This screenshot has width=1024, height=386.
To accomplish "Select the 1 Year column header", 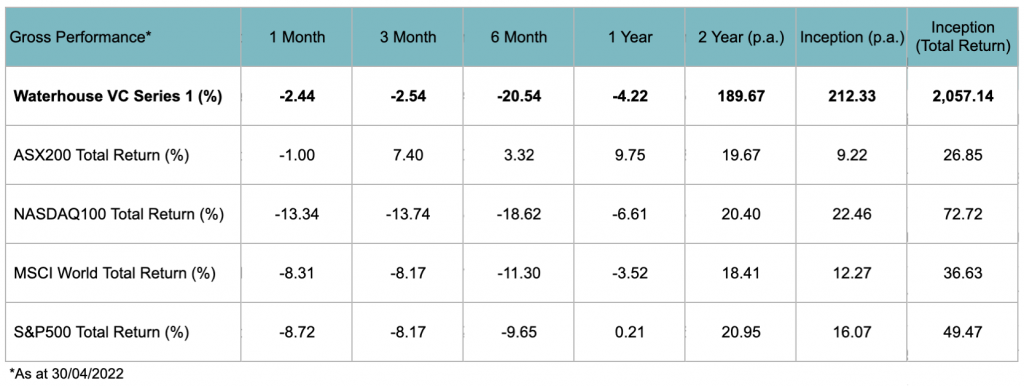I will pos(630,37).
